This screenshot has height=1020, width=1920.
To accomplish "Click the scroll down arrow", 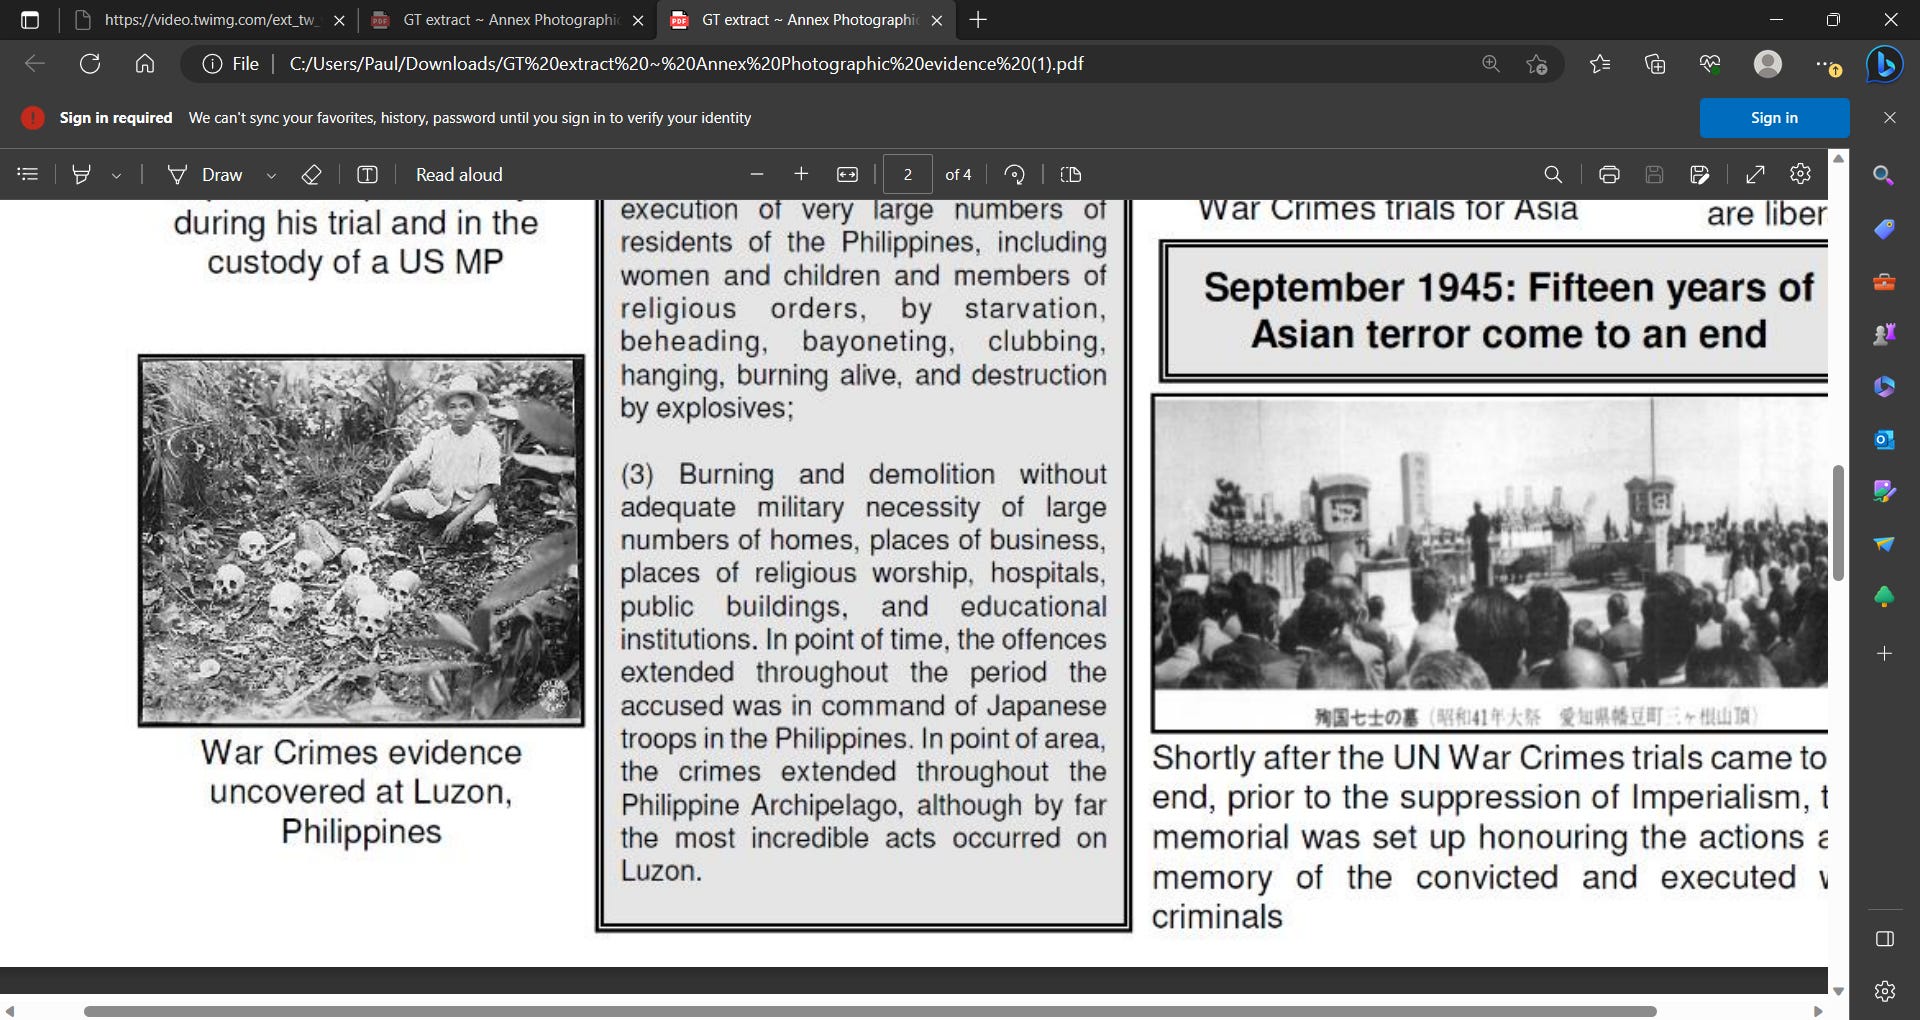I will coord(1838,991).
